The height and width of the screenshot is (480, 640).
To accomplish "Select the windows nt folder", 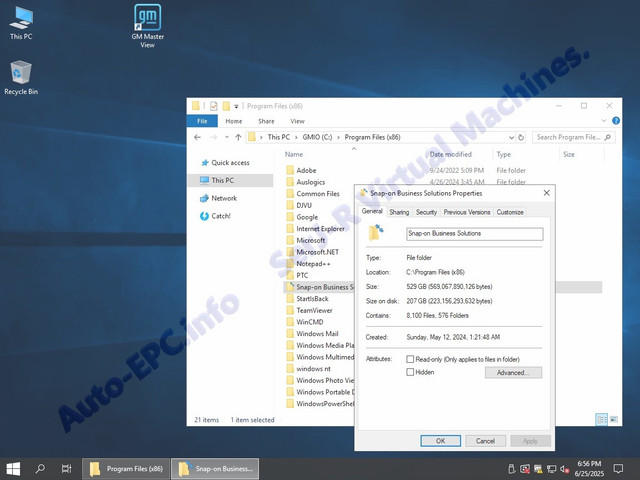I will pos(313,369).
